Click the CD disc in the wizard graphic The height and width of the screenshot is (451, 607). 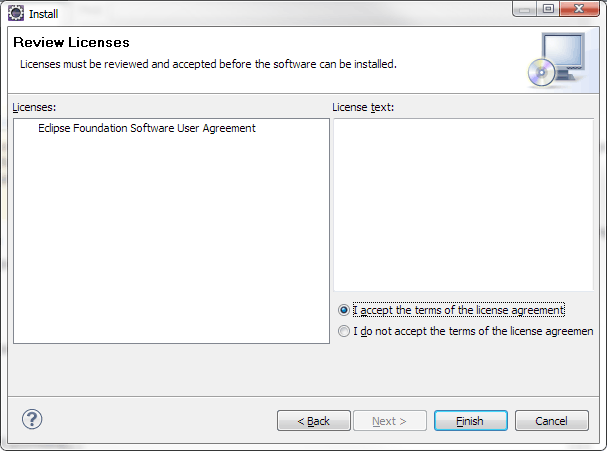pos(541,72)
